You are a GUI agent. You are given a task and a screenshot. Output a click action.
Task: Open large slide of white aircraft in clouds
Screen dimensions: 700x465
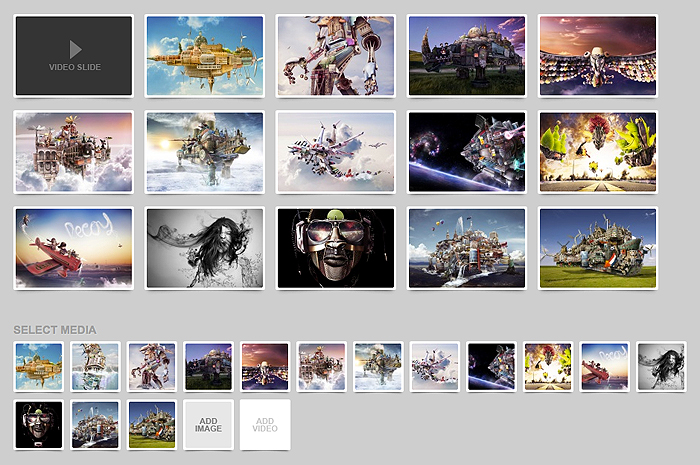pos(336,152)
